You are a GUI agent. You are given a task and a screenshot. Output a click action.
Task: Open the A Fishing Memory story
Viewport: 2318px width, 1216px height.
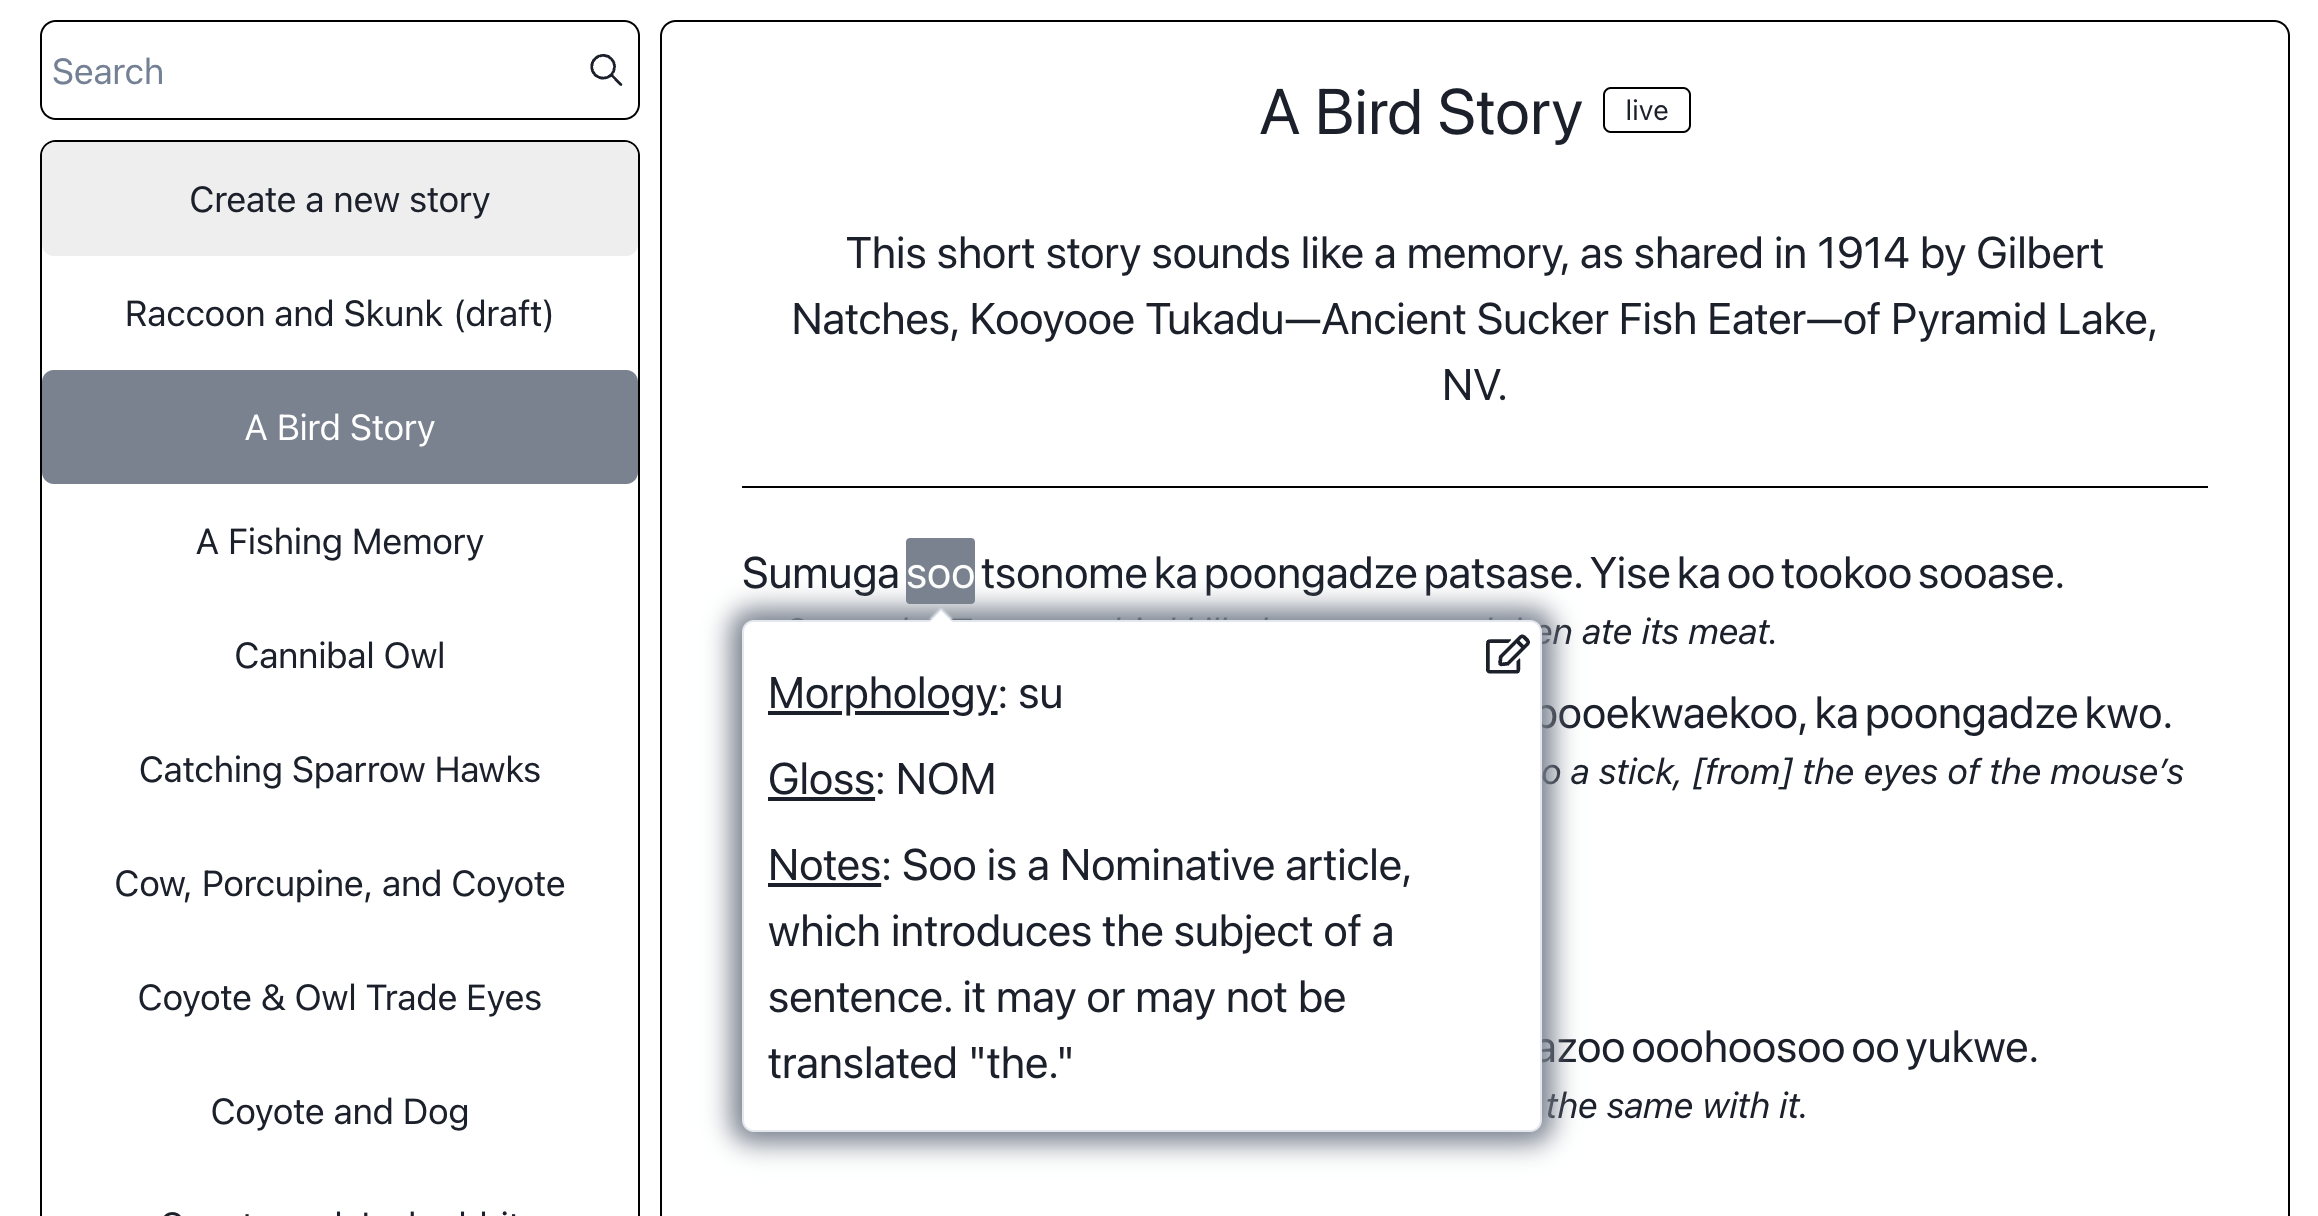(339, 542)
